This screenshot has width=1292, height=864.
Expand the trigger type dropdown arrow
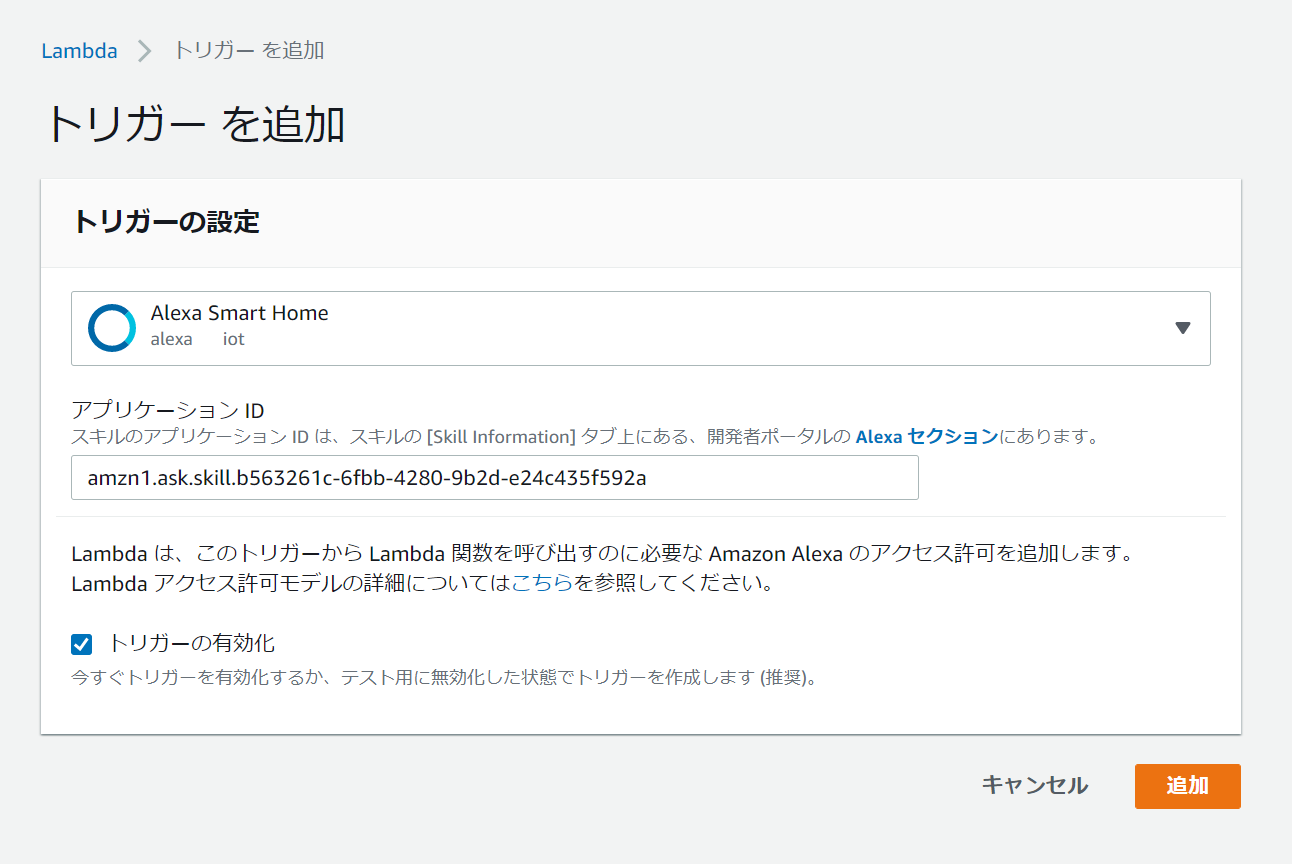pyautogui.click(x=1183, y=328)
